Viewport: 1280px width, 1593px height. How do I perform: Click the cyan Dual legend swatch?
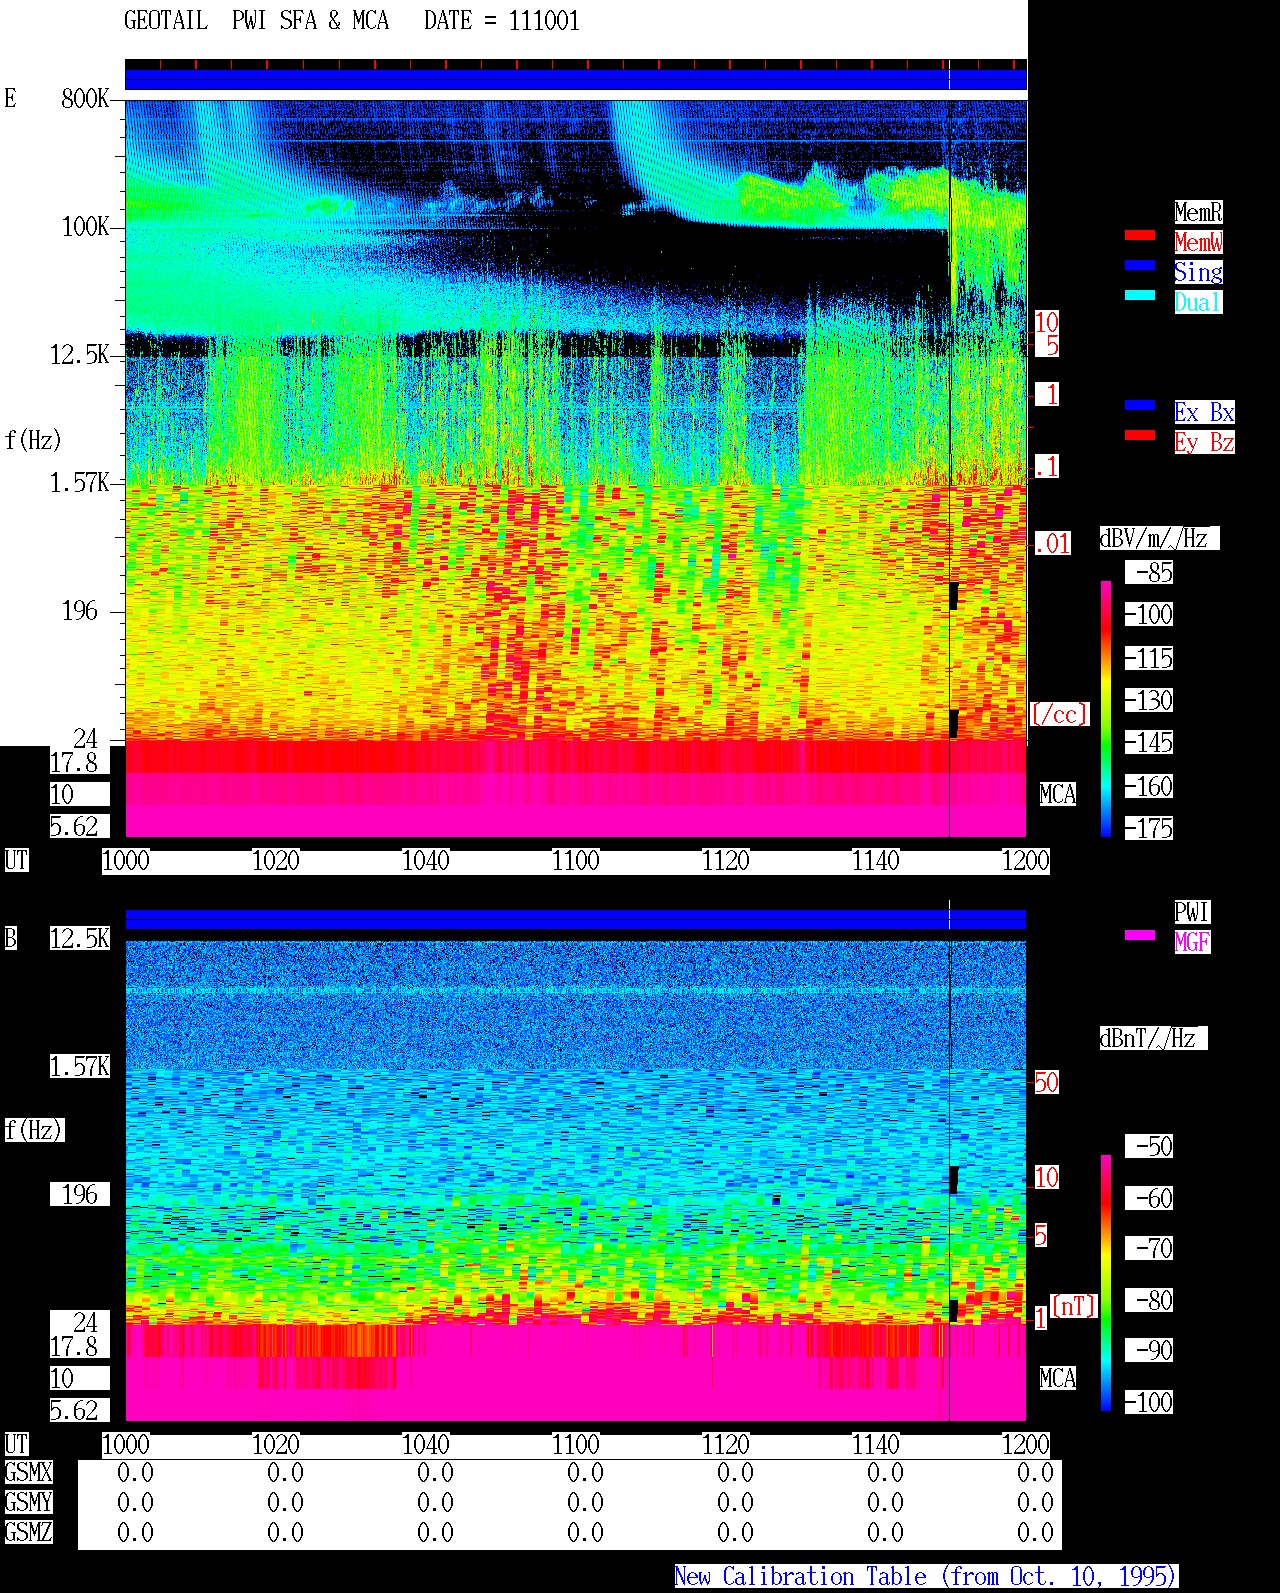click(1140, 296)
